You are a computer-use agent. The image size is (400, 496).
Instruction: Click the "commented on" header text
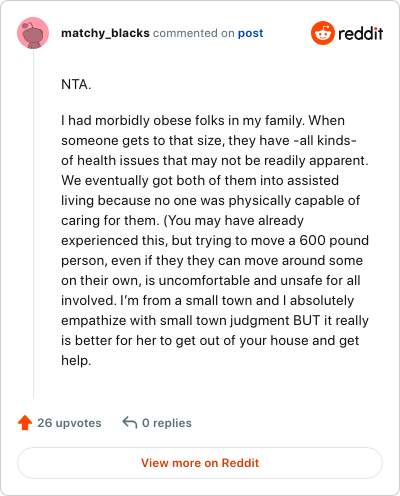[194, 33]
